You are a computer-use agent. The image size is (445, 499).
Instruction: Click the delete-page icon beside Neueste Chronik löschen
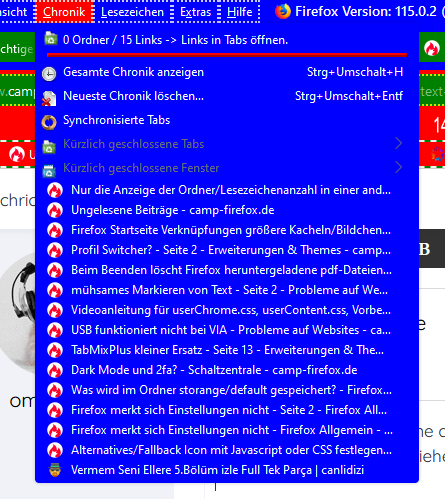(x=49, y=98)
